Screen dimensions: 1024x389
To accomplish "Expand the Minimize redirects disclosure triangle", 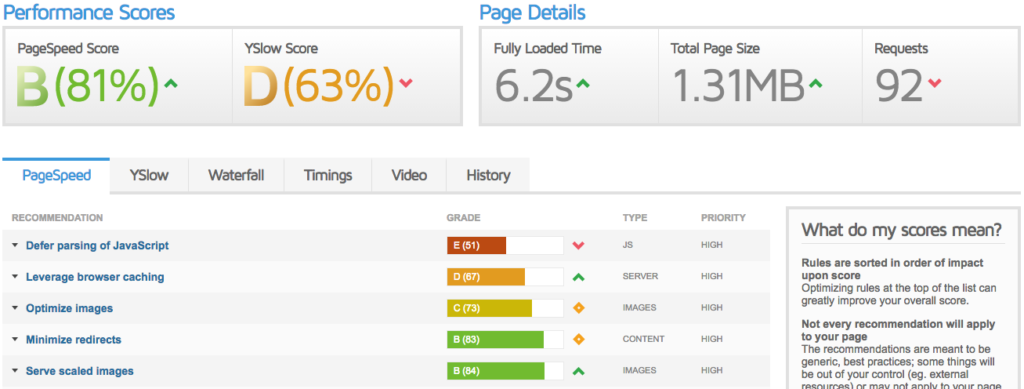I will 15,339.
